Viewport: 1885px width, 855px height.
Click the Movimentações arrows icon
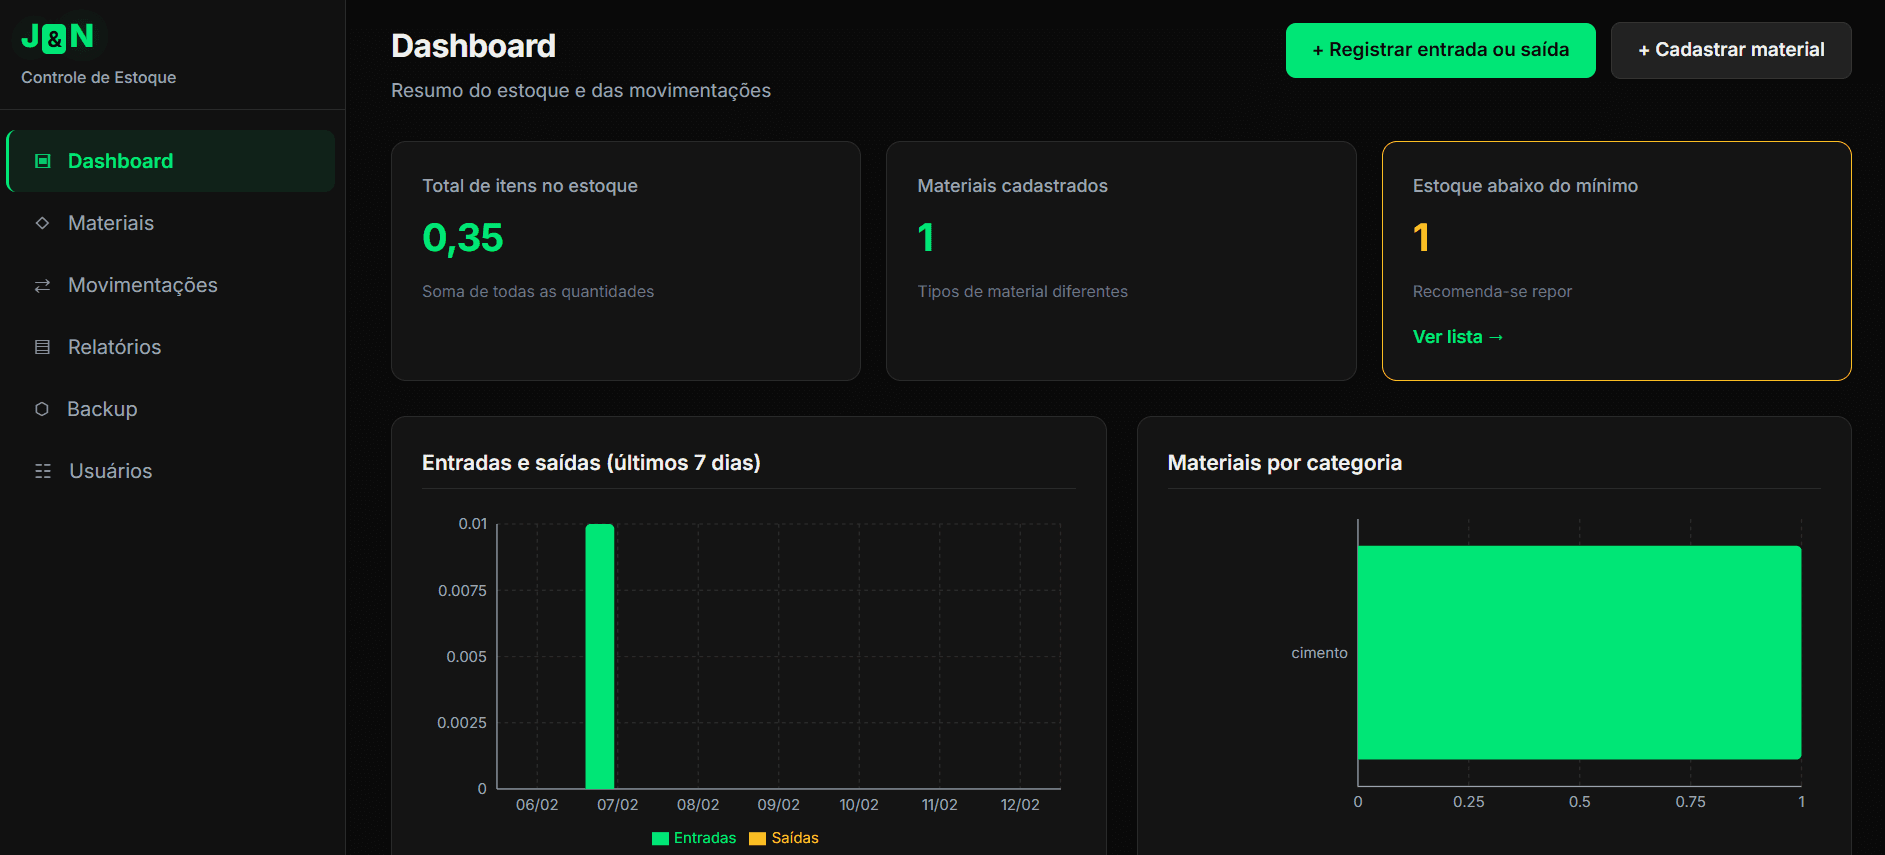pyautogui.click(x=42, y=286)
